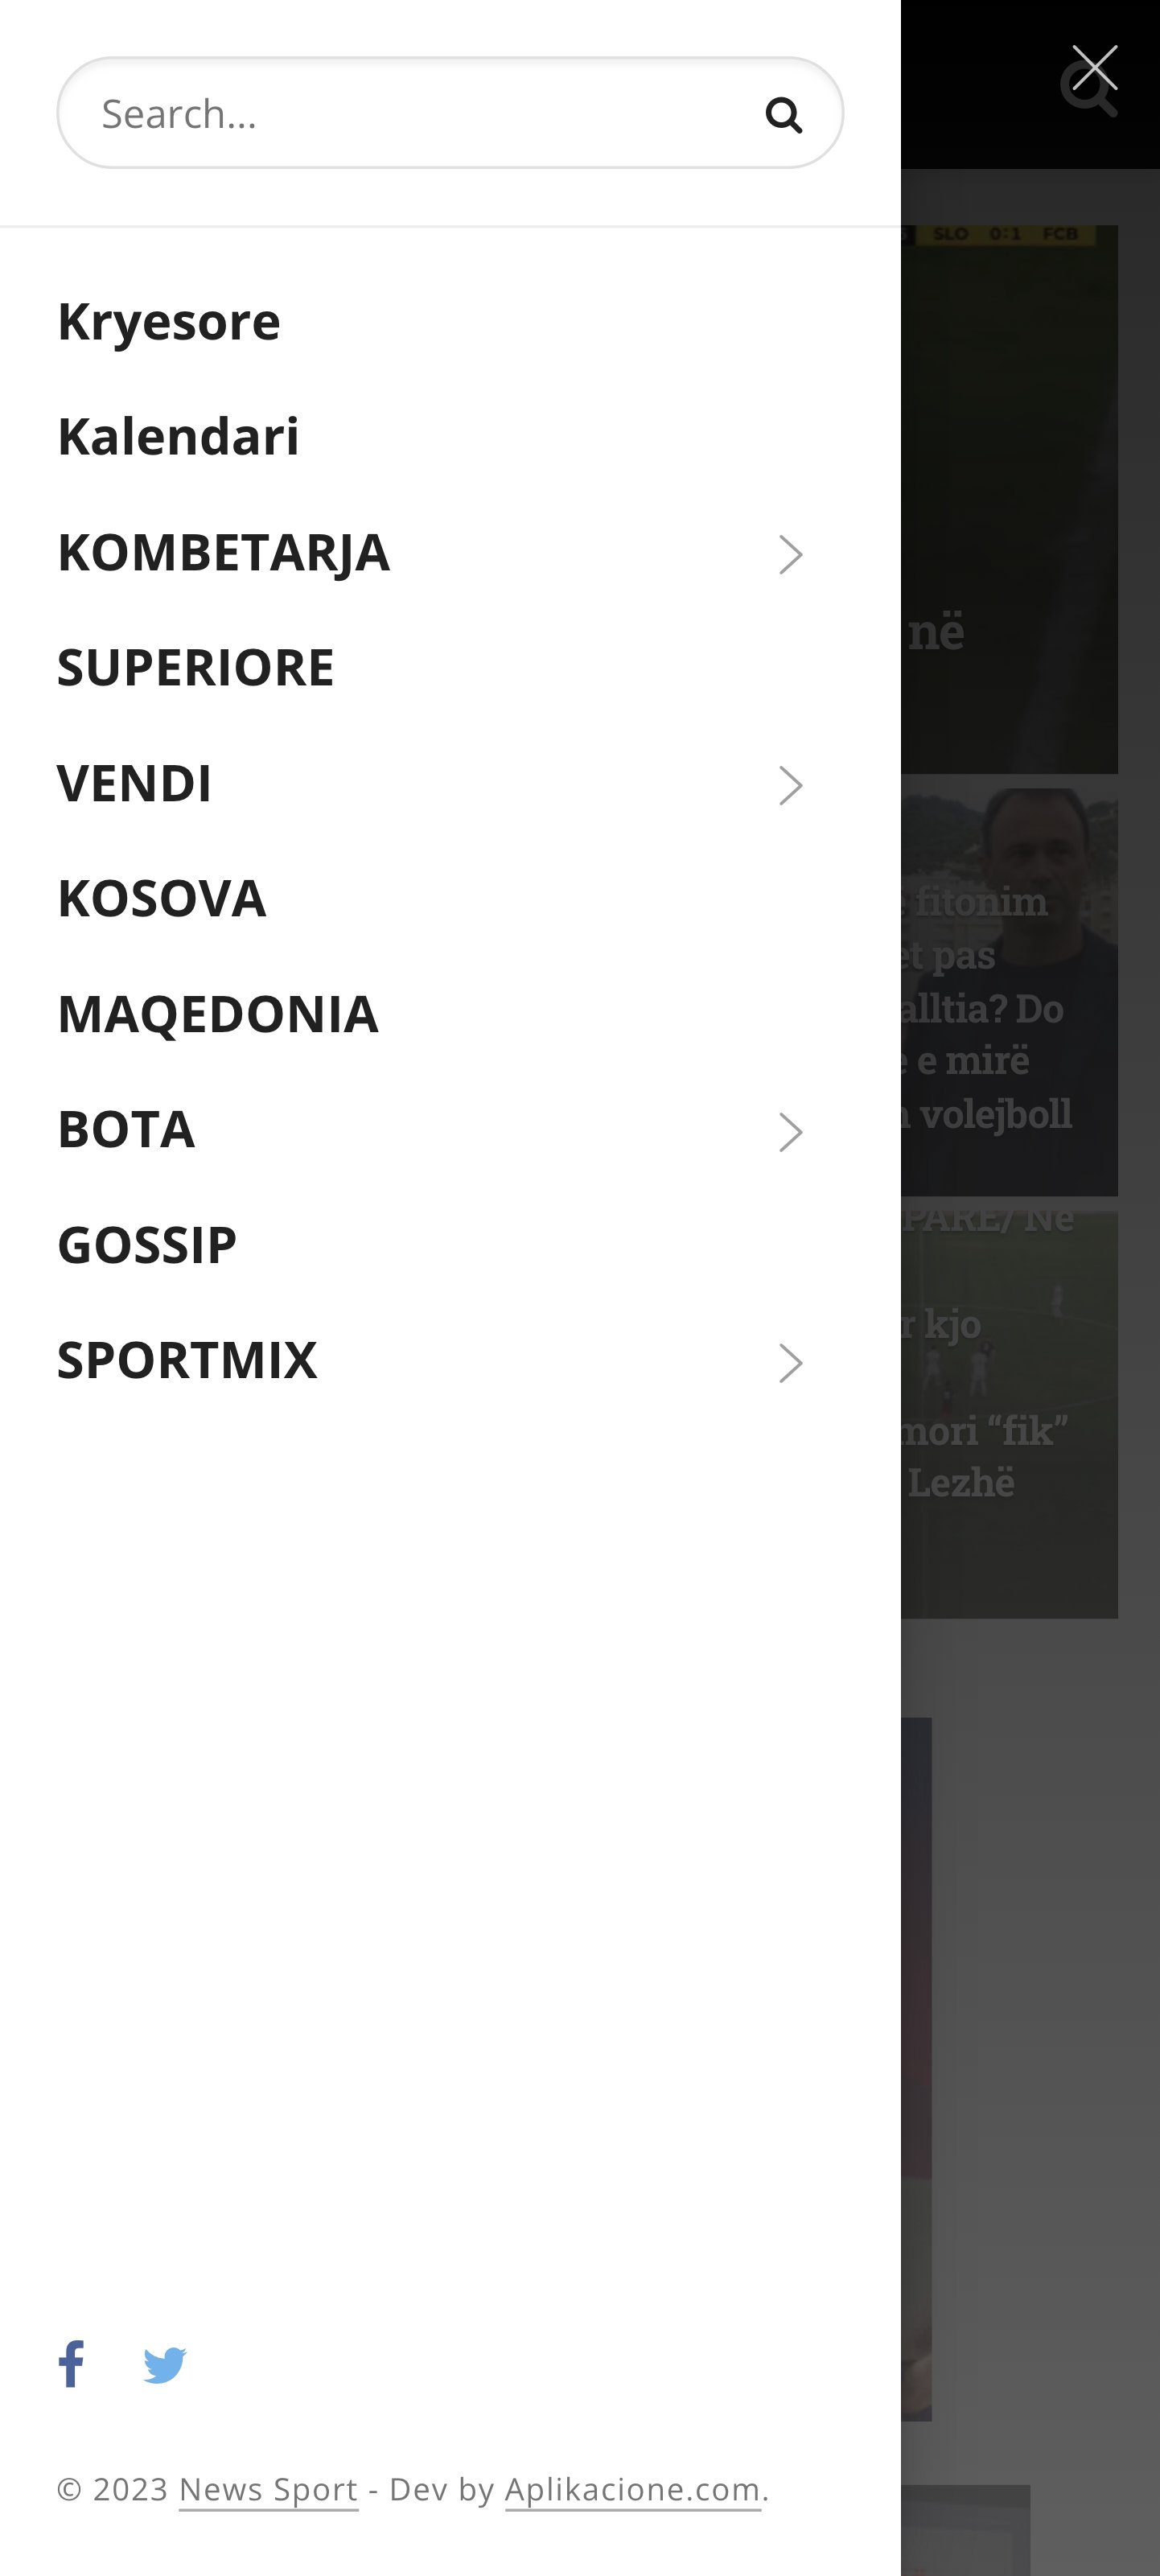
Task: Follow the Aplikacione.com link
Action: (x=632, y=2489)
